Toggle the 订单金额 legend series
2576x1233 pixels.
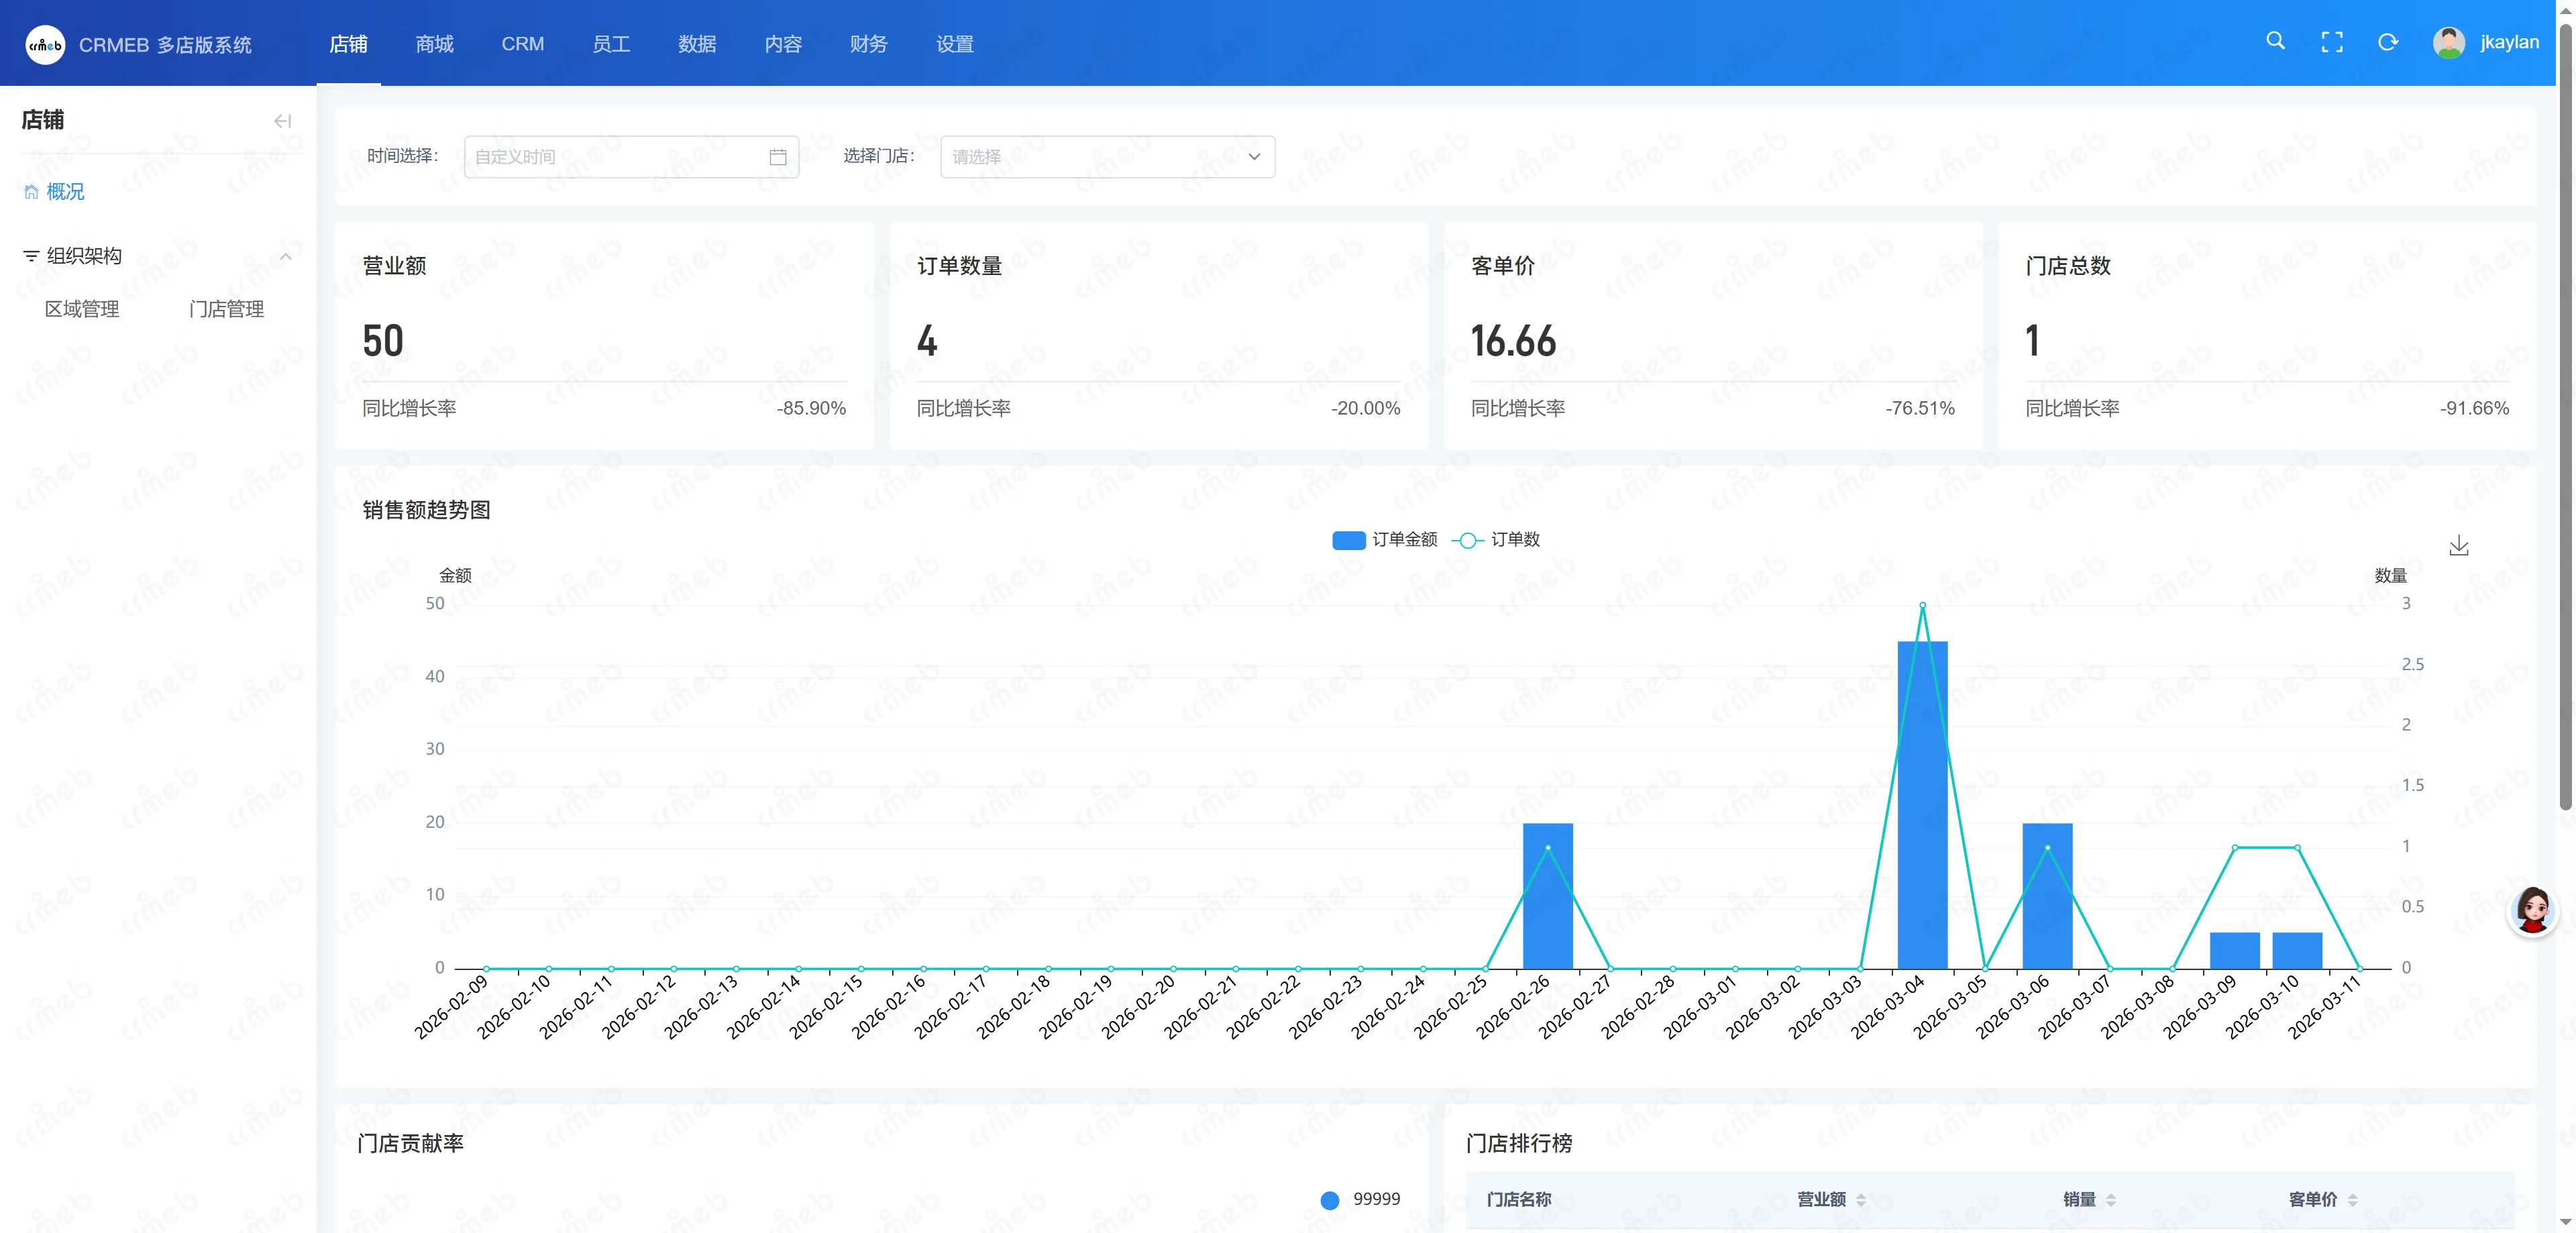click(1384, 540)
